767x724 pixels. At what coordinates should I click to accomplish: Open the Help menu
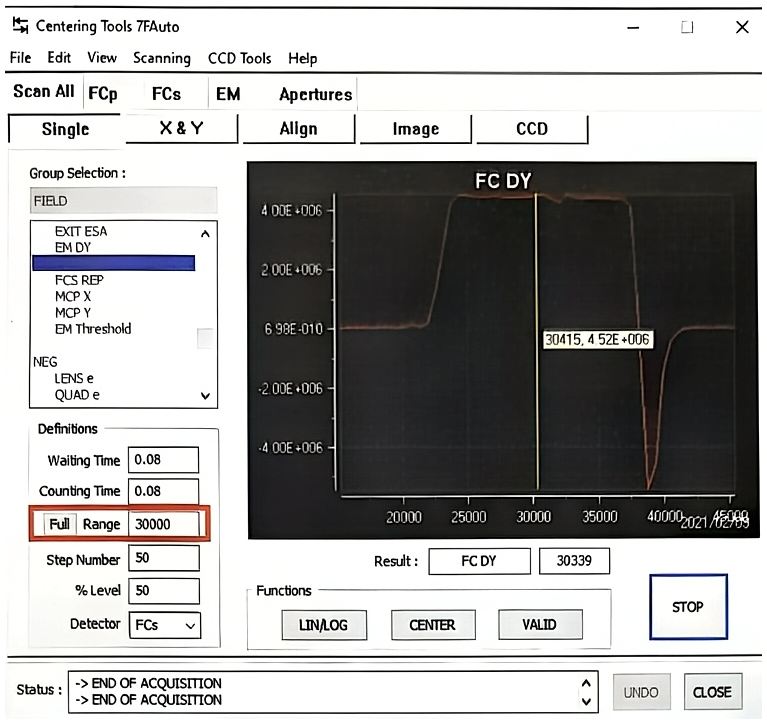[x=303, y=59]
